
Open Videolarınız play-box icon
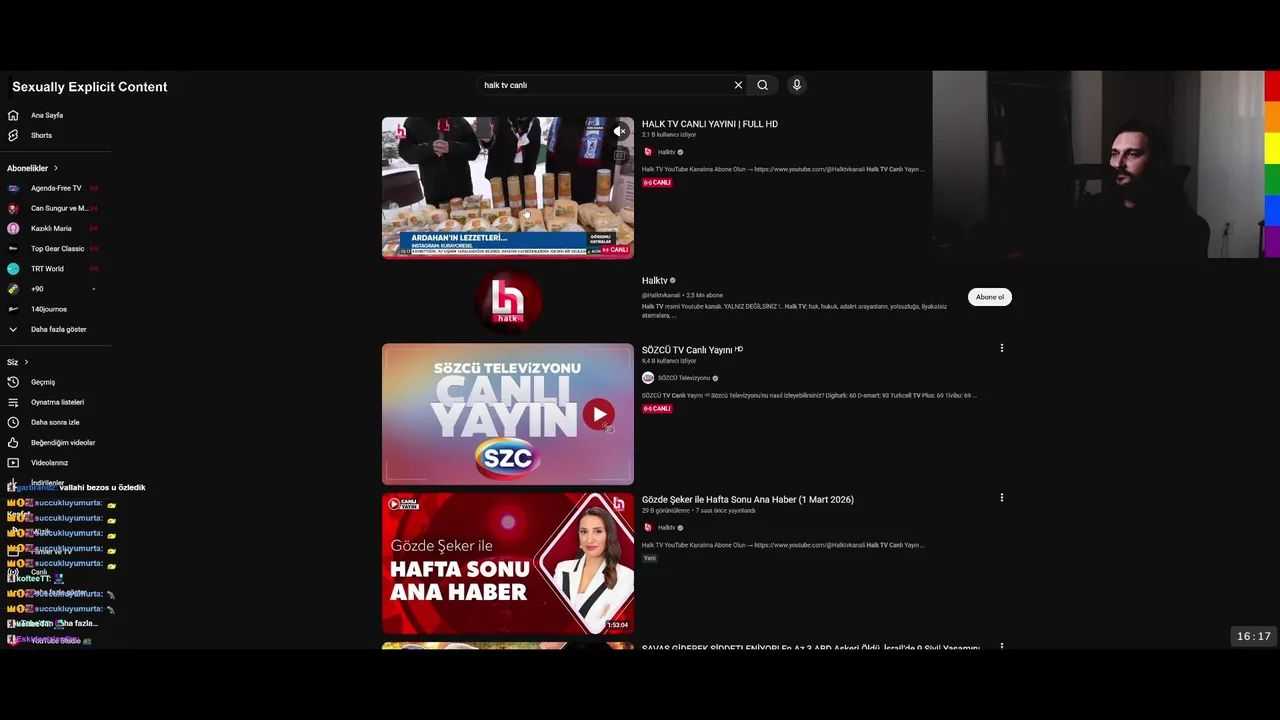(13, 463)
